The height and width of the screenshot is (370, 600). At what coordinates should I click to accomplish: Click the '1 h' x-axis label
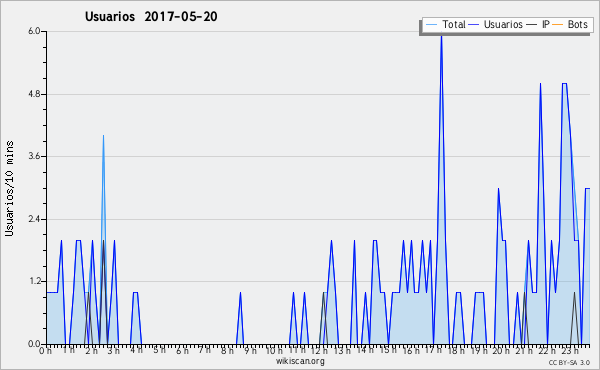pos(69,350)
